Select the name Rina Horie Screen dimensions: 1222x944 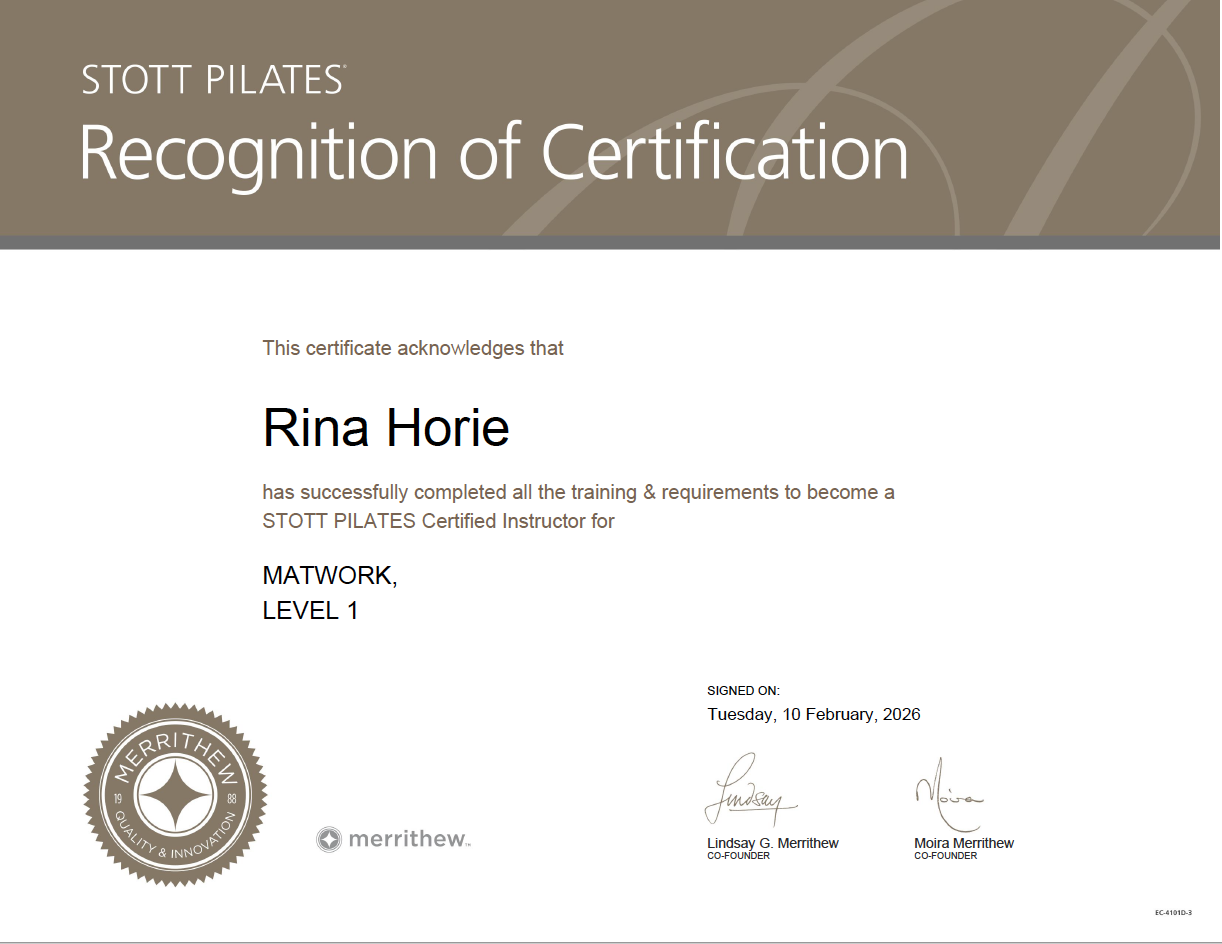coord(386,427)
